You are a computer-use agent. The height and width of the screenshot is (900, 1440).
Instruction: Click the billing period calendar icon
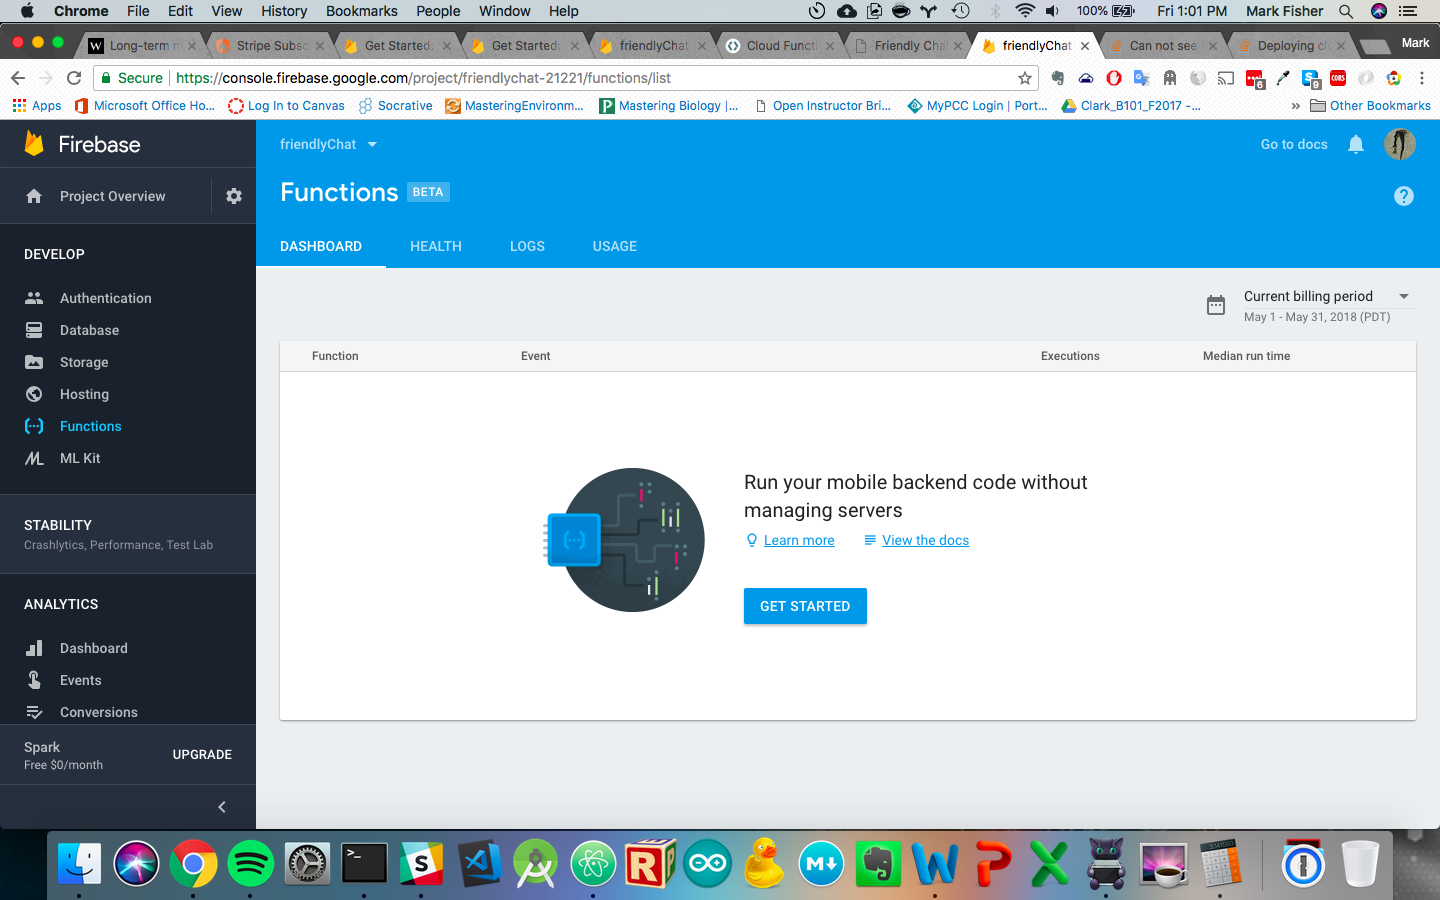point(1216,305)
